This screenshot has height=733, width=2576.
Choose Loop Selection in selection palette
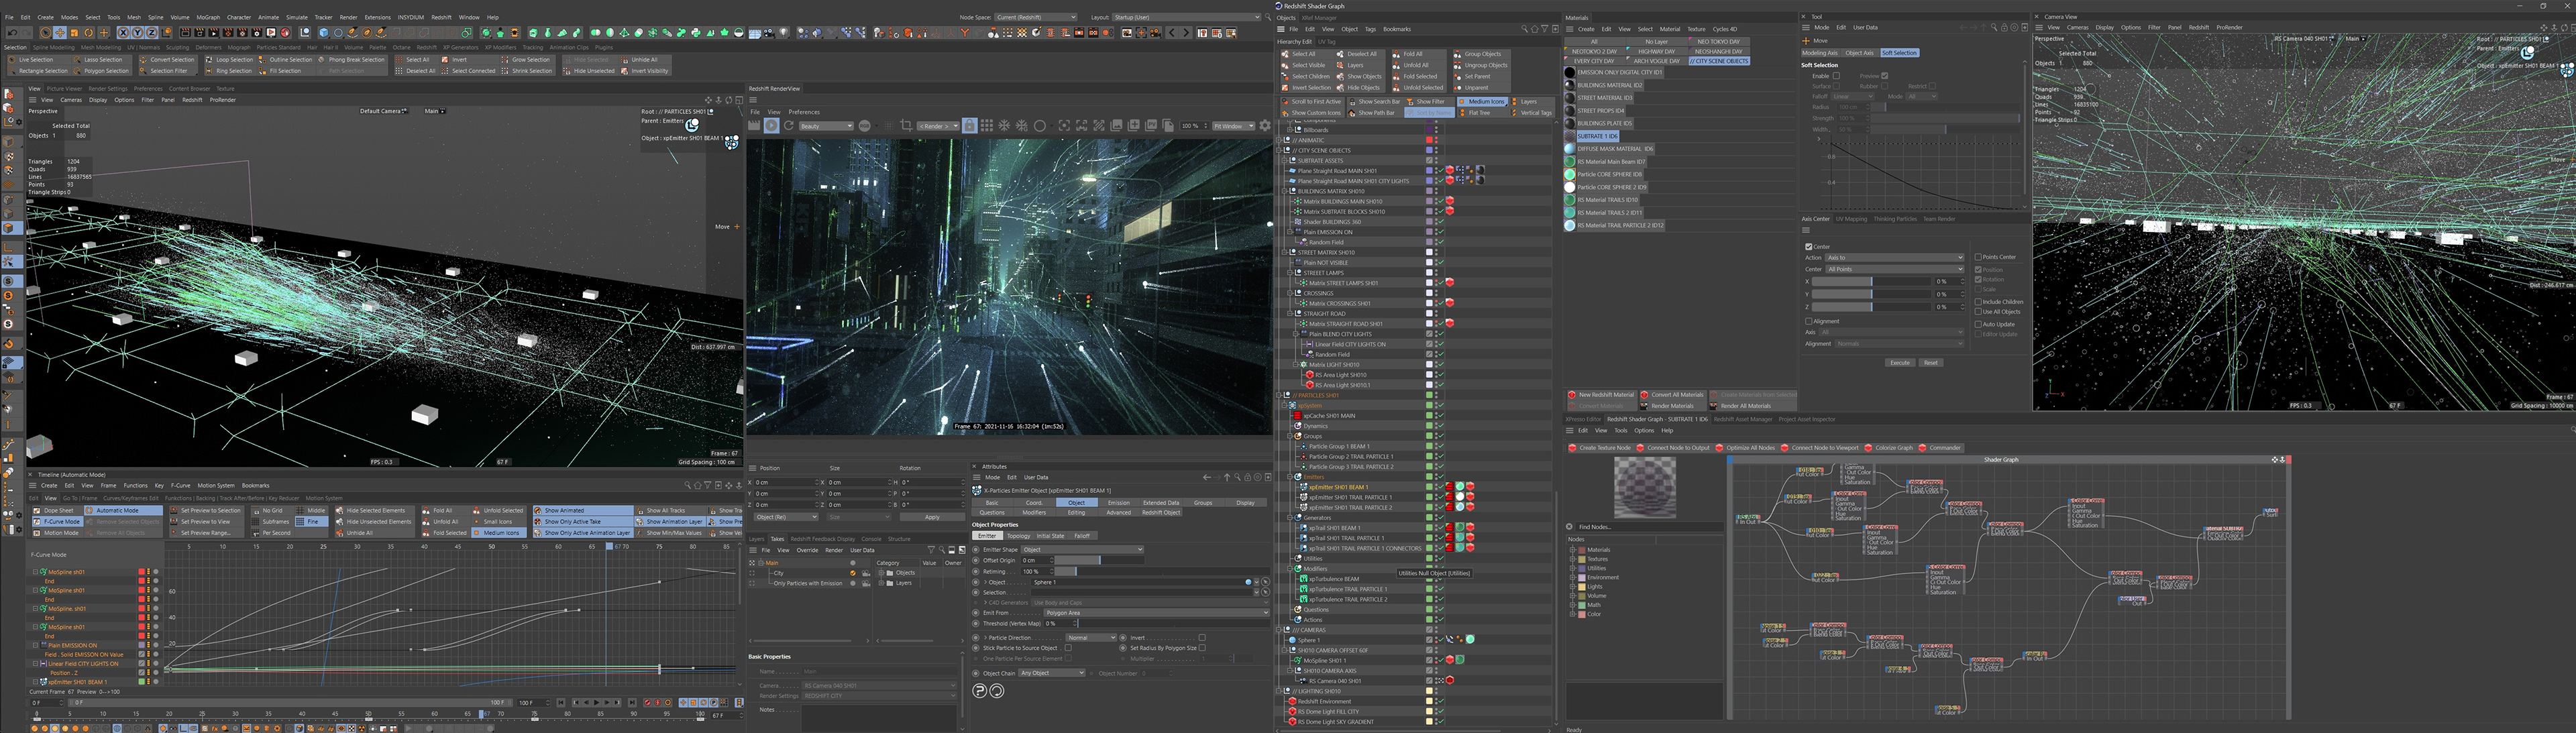coord(230,59)
